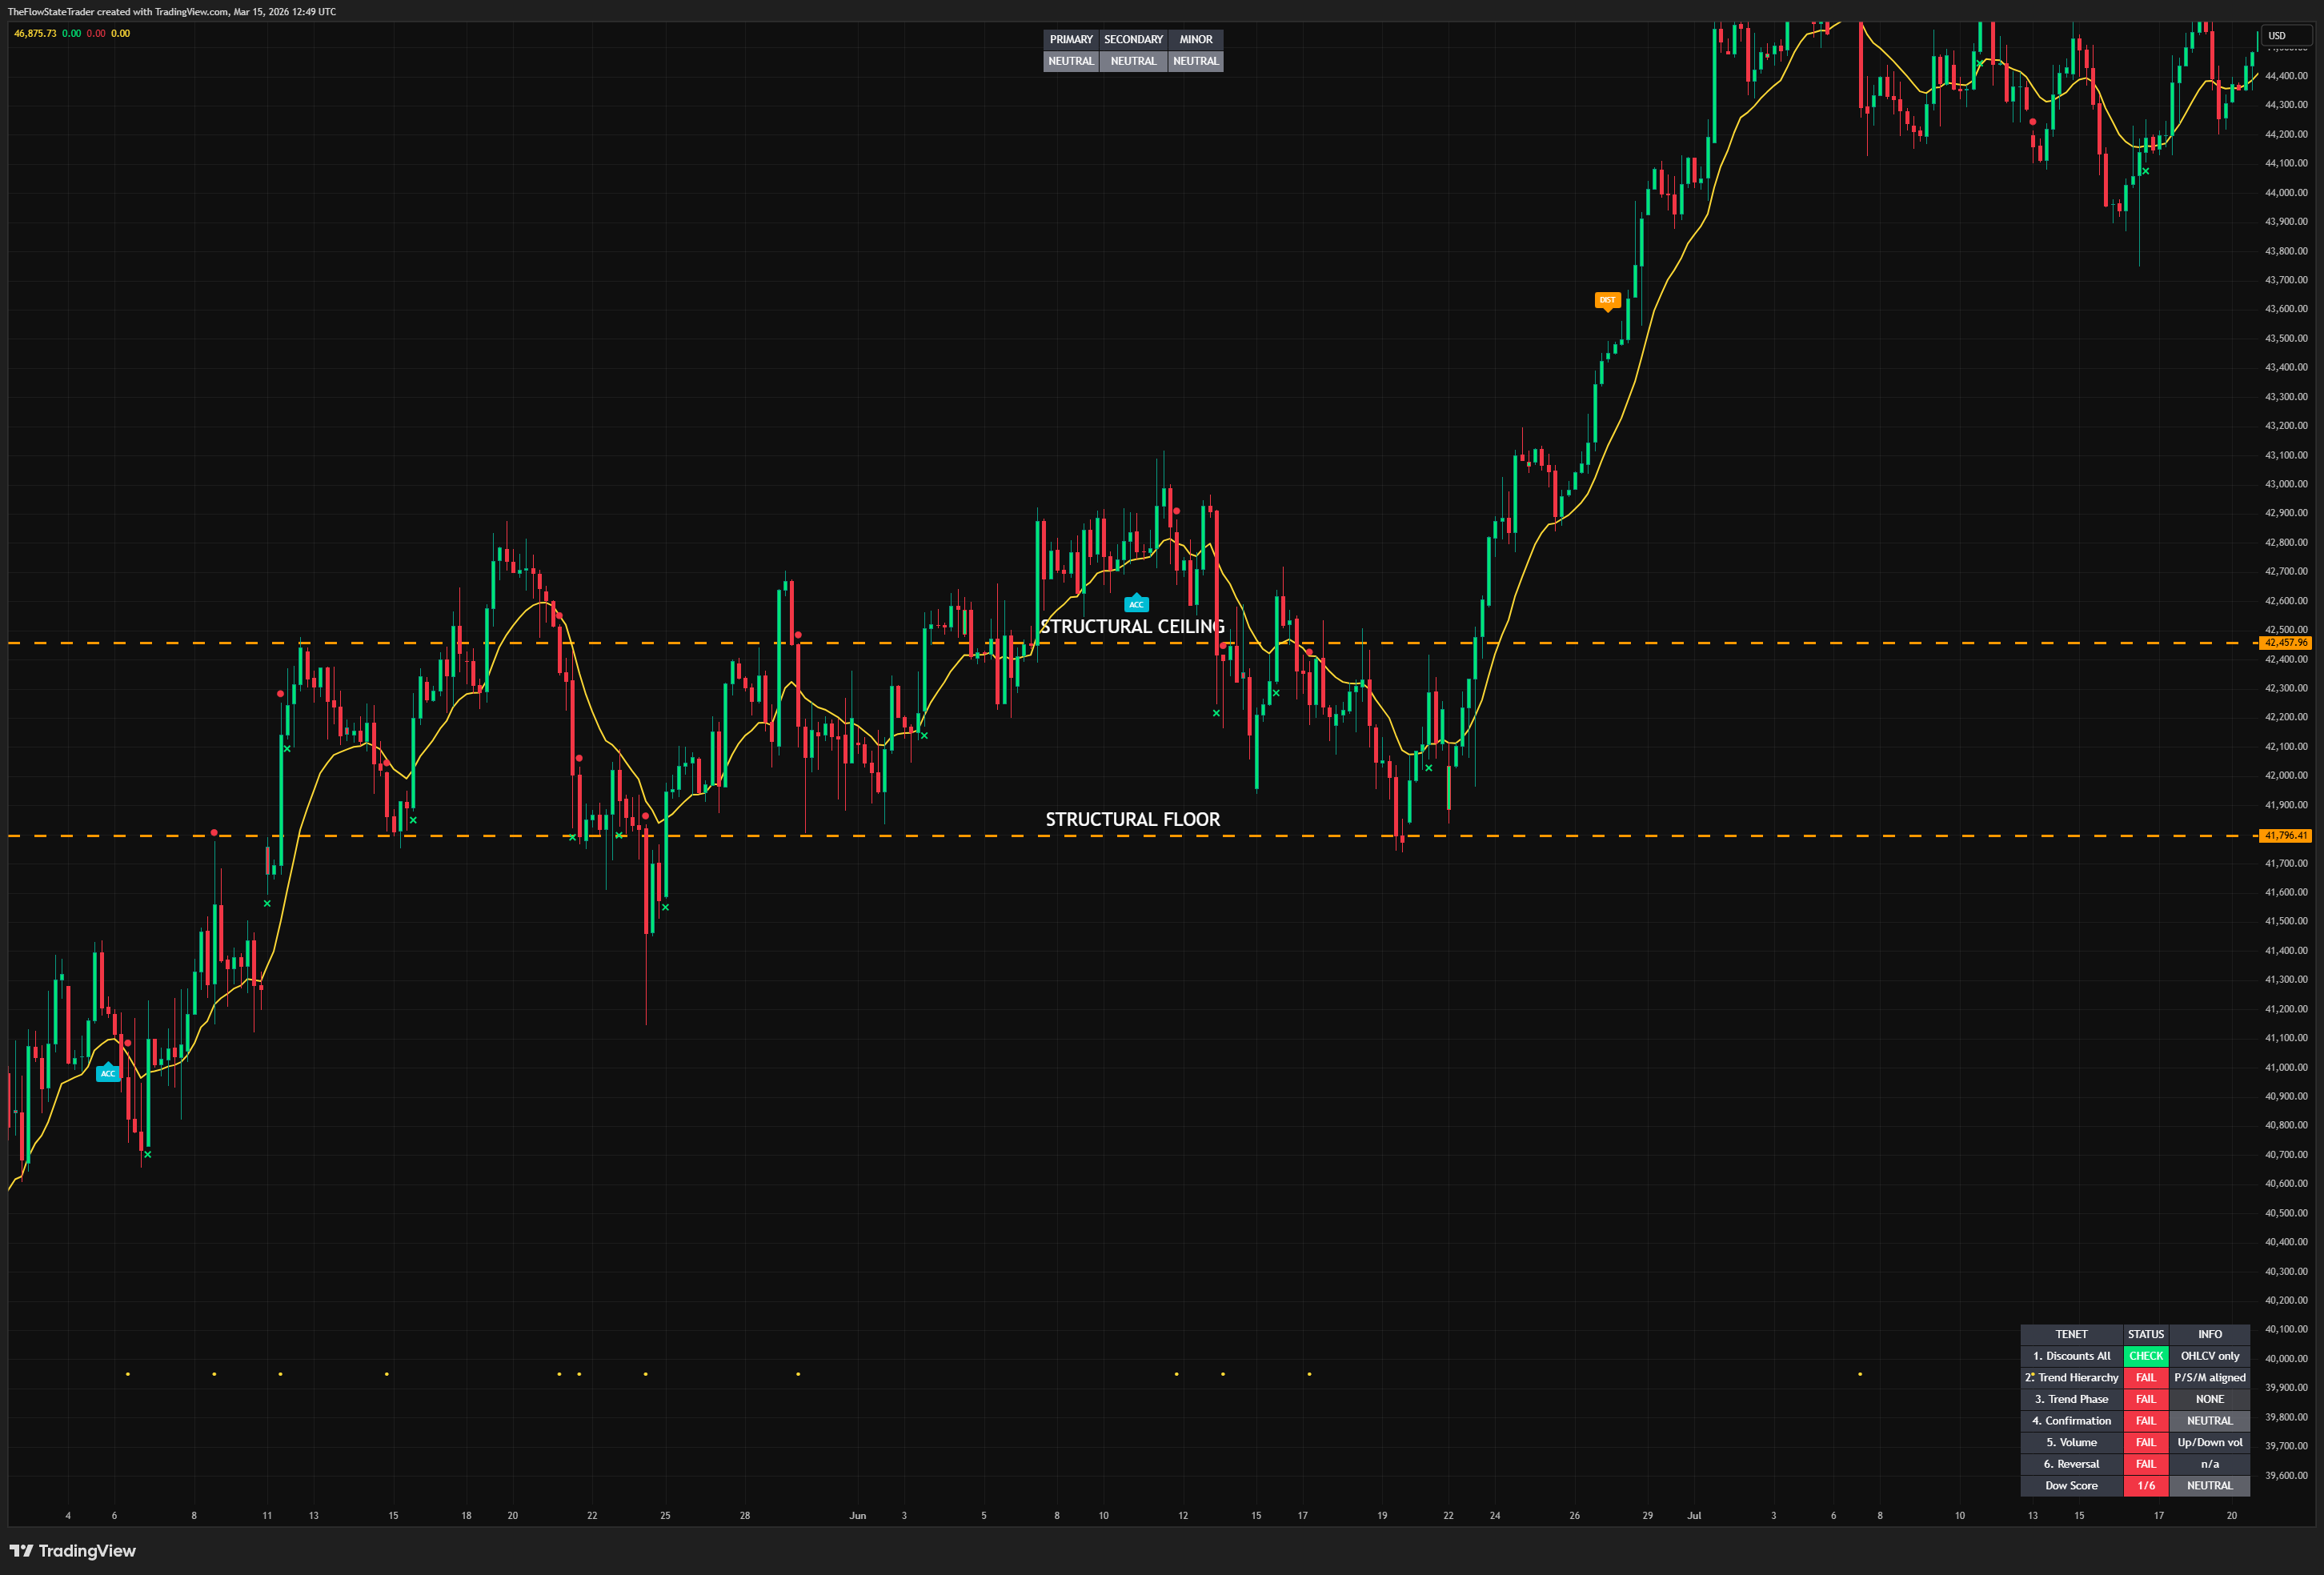
Task: Click the red 1/6 score cell
Action: (2146, 1486)
